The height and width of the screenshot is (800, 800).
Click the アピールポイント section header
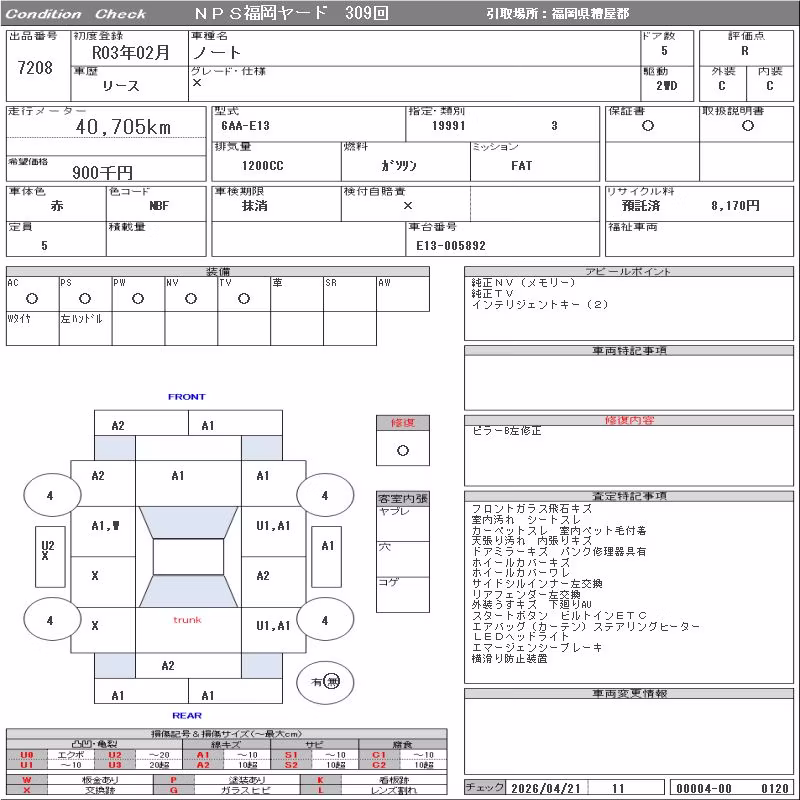[x=629, y=271]
